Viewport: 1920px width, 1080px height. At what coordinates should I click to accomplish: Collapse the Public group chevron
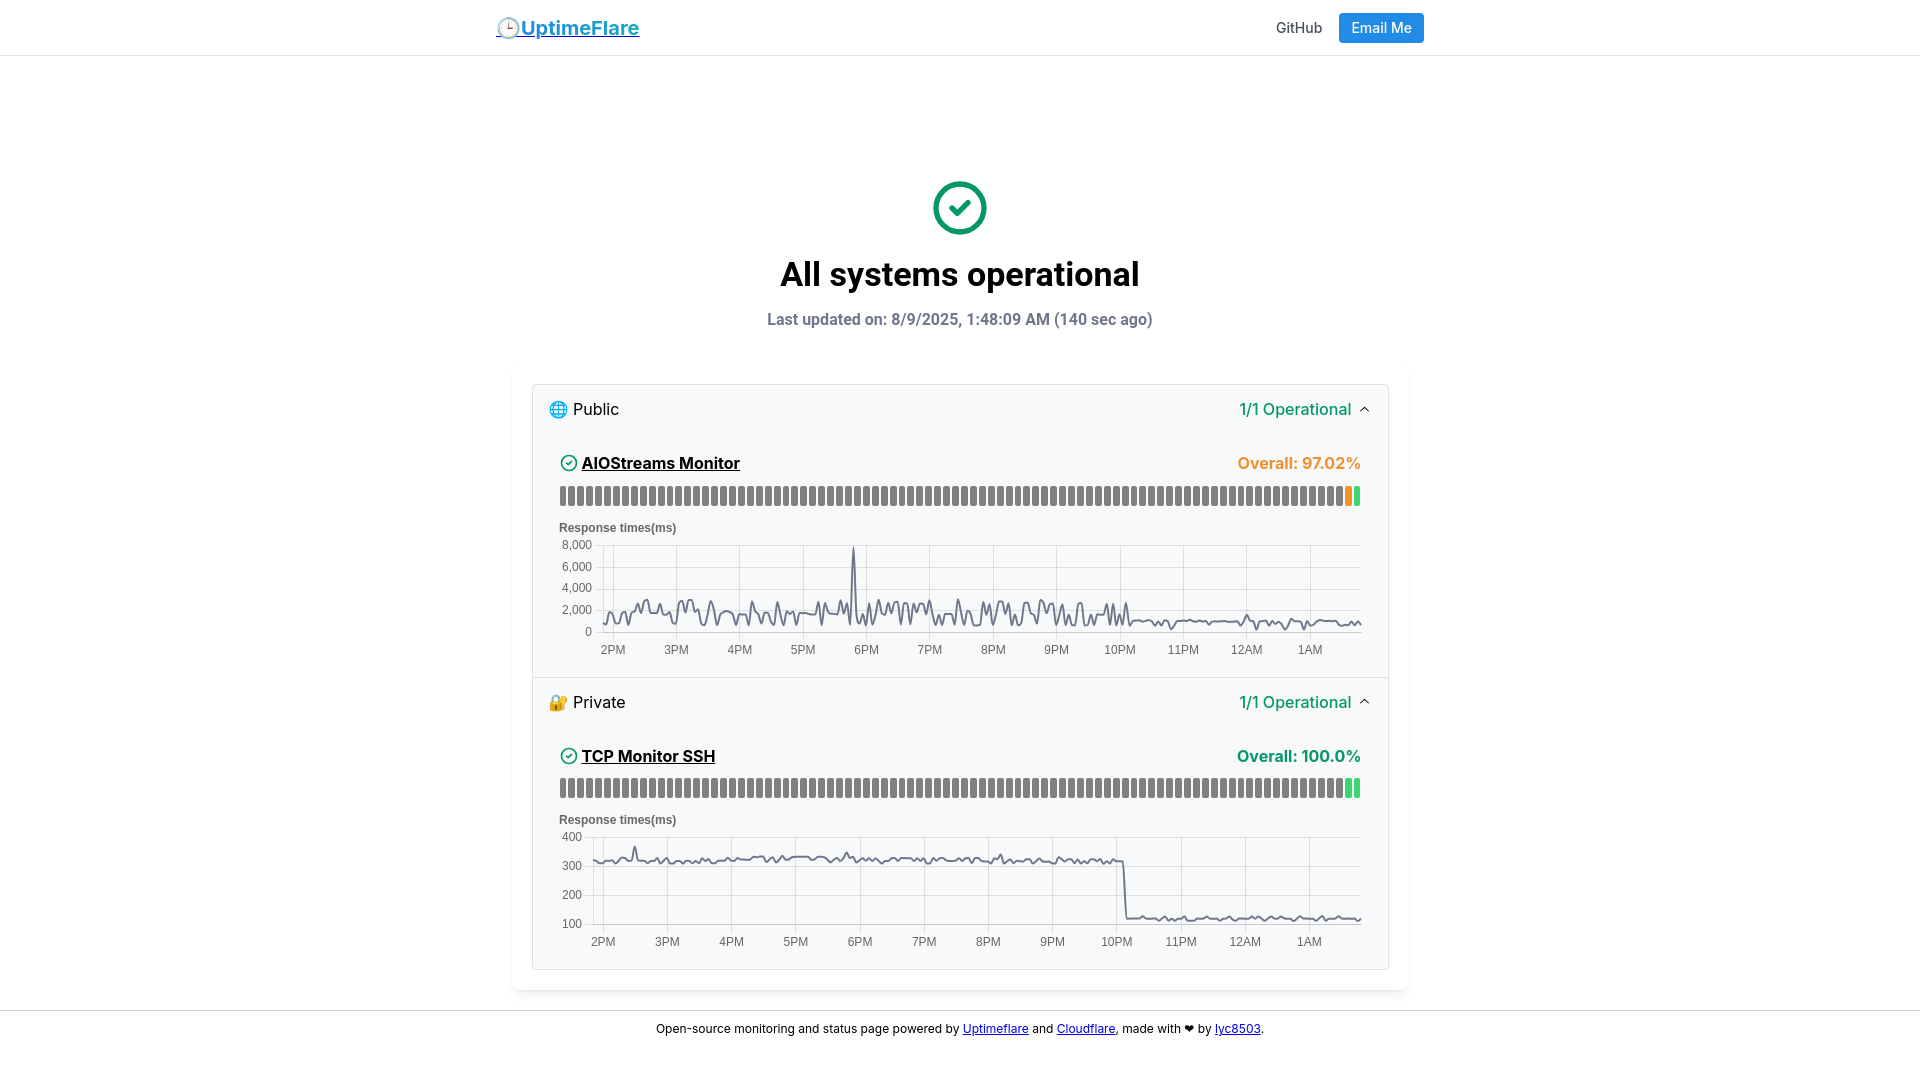point(1365,410)
